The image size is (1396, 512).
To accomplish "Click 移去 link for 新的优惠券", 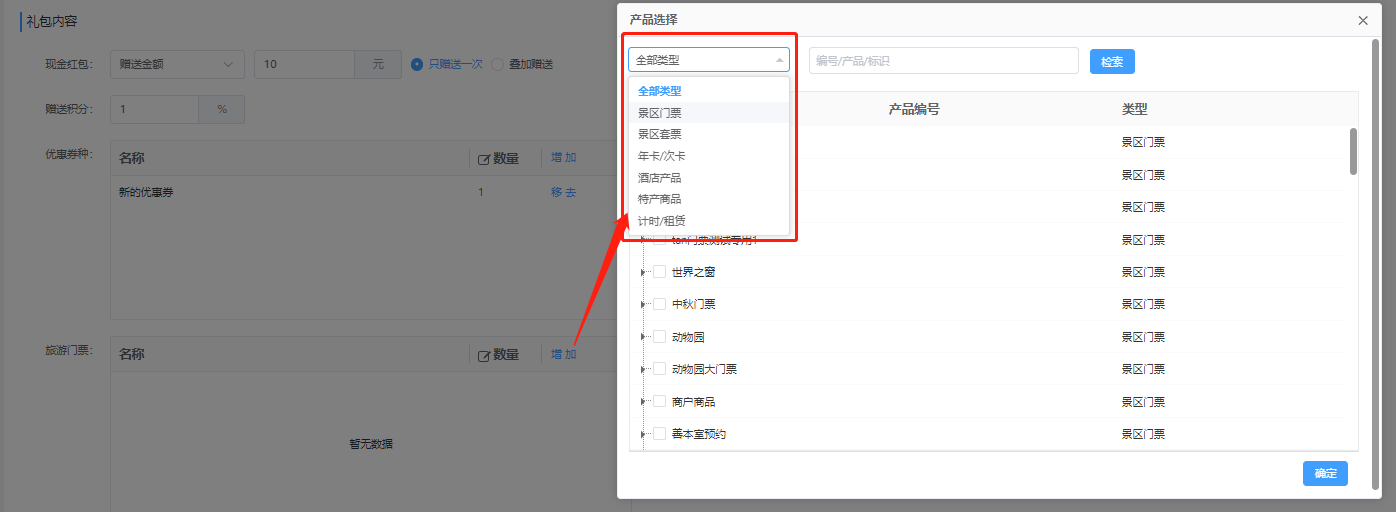I will [563, 192].
